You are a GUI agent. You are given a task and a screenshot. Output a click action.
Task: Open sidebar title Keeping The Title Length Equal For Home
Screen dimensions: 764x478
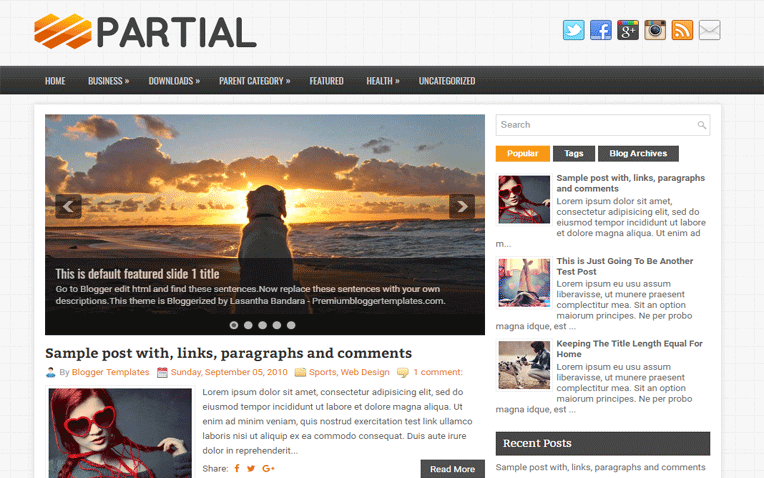point(630,349)
